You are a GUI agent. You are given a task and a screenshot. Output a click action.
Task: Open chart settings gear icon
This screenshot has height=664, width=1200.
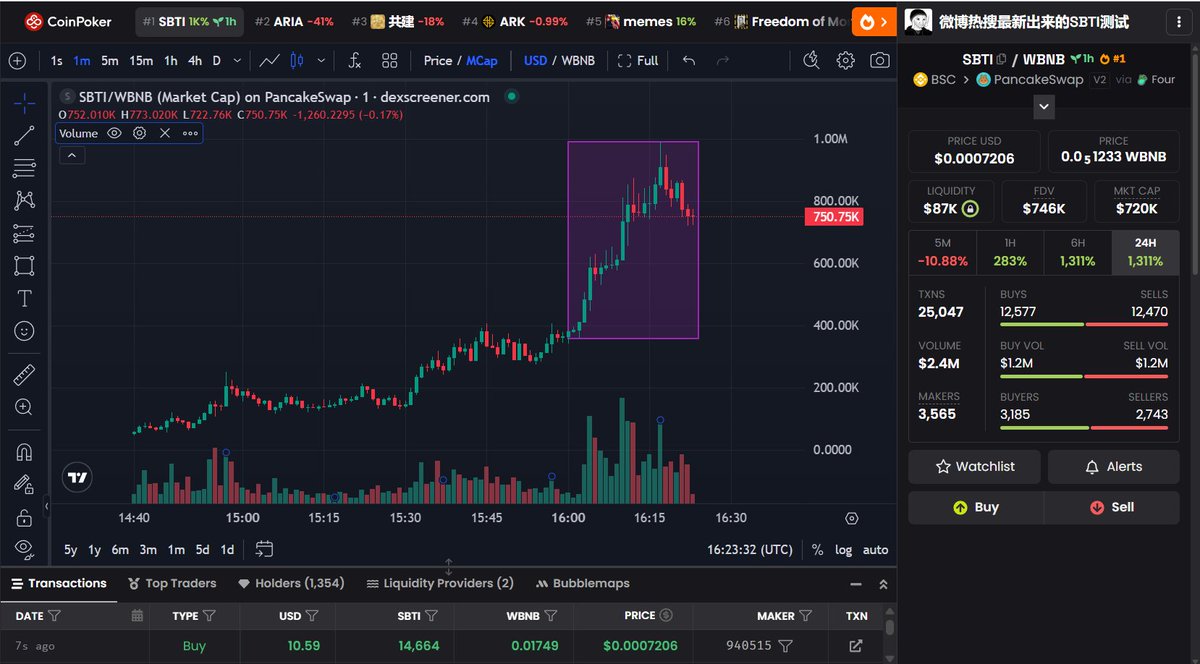846,60
